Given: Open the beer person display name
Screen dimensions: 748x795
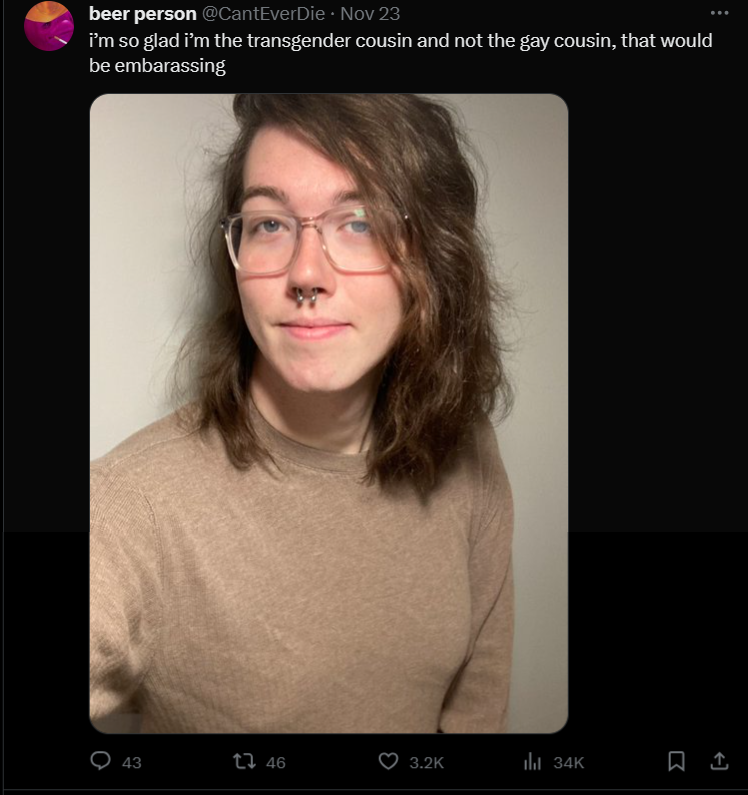Looking at the screenshot, I should (143, 14).
